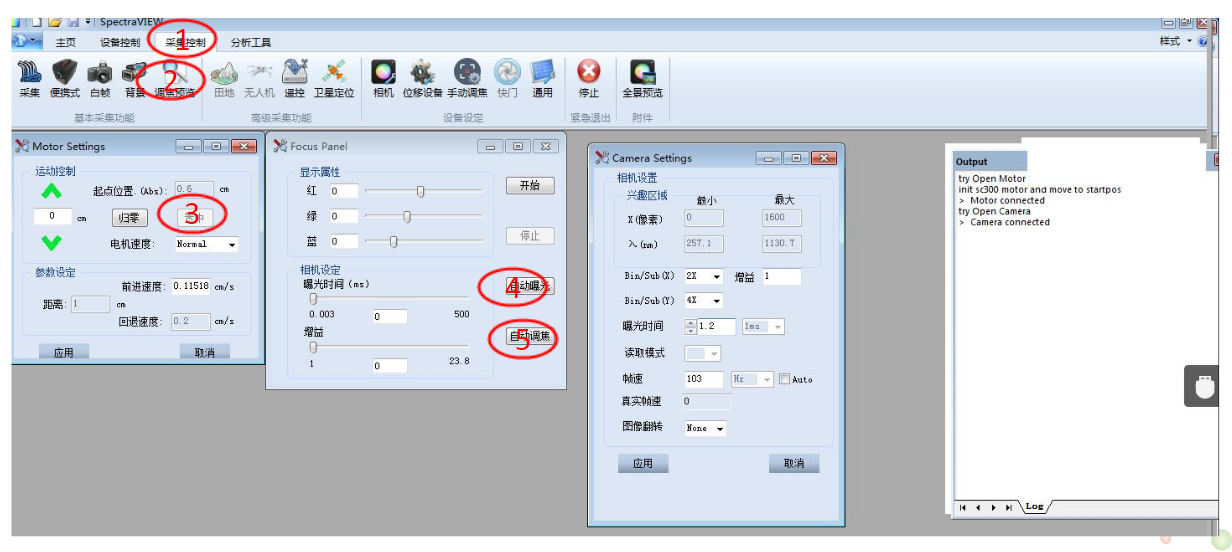Open the 遥控 remote control tool
Screen dimensions: 1232x552
tap(294, 75)
